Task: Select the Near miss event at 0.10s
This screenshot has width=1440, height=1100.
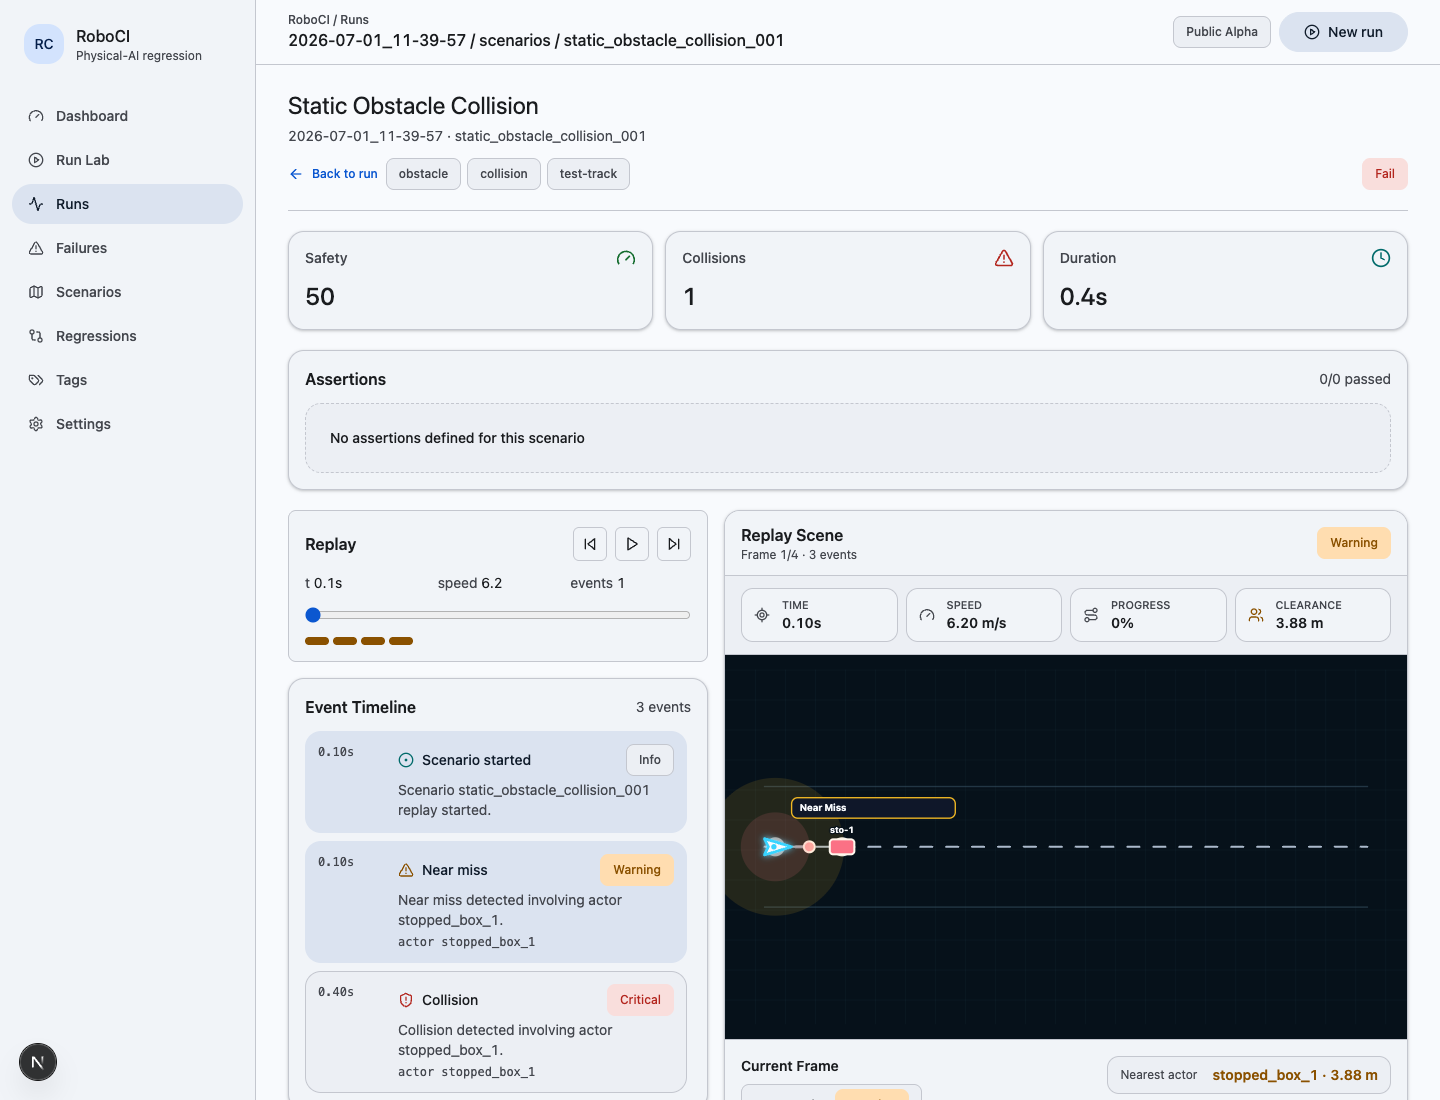Action: (496, 902)
